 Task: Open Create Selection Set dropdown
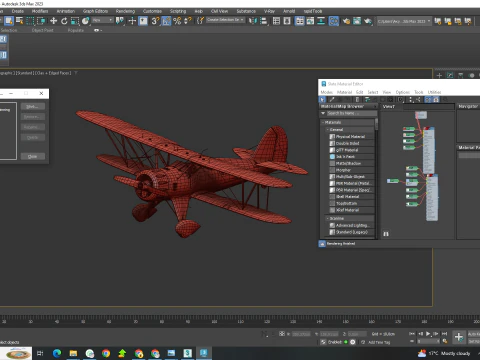225,20
